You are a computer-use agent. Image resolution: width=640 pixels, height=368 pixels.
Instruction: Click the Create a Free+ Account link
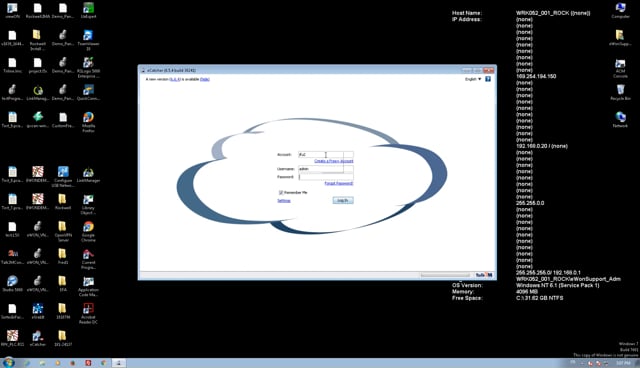pyautogui.click(x=333, y=161)
